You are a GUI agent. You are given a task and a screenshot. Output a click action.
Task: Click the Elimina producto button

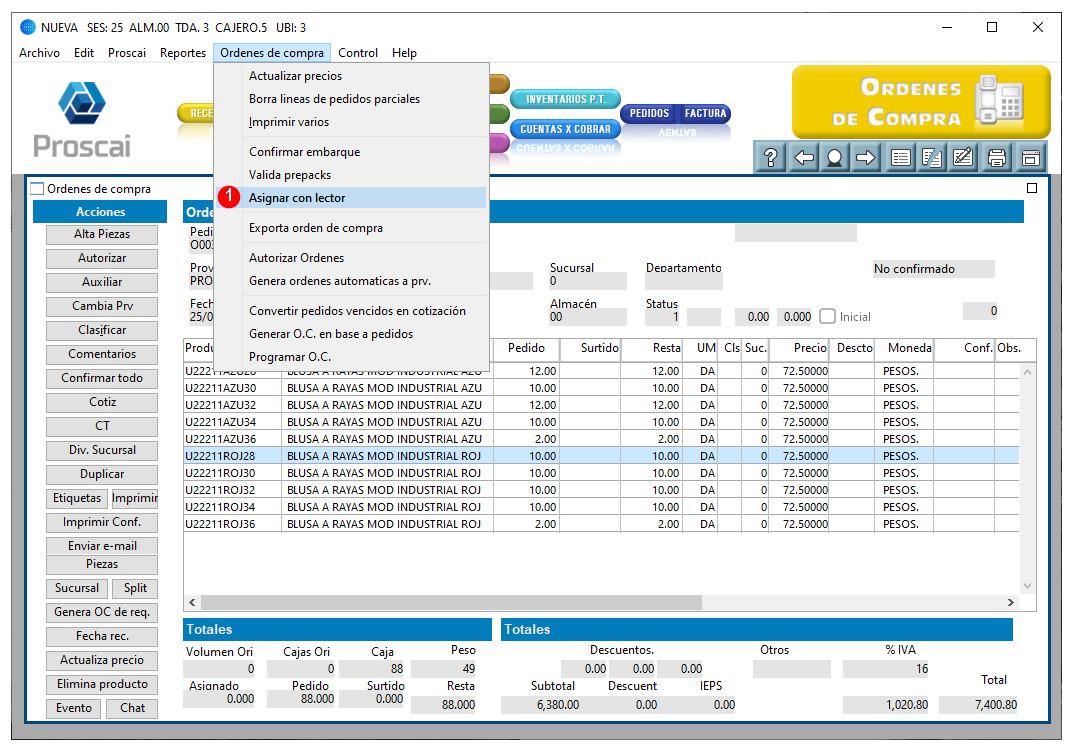(102, 685)
